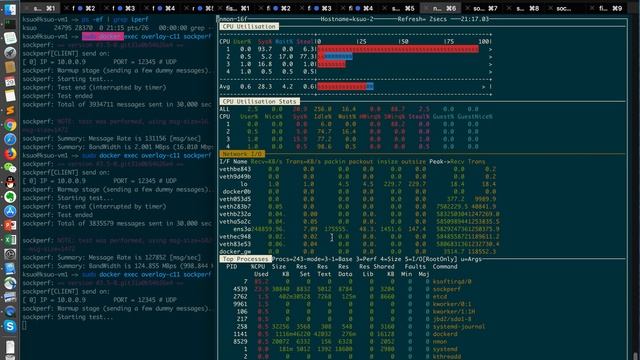Switch to the 's... ⌘1' terminal tab
Screen dimensions: 640x360
[41, 8]
